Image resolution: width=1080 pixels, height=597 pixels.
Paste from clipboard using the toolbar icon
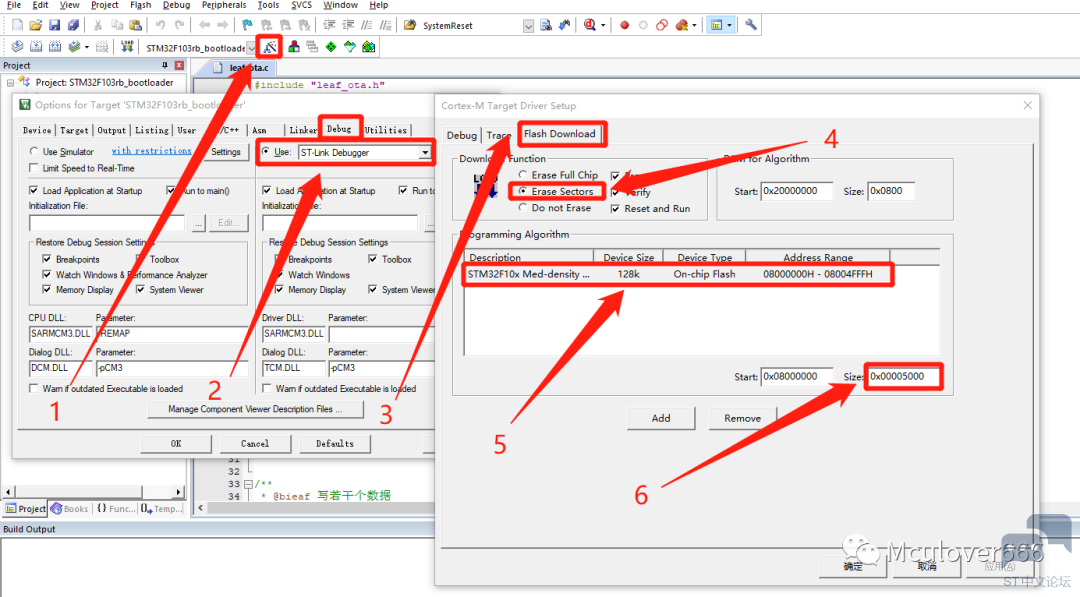[x=136, y=25]
